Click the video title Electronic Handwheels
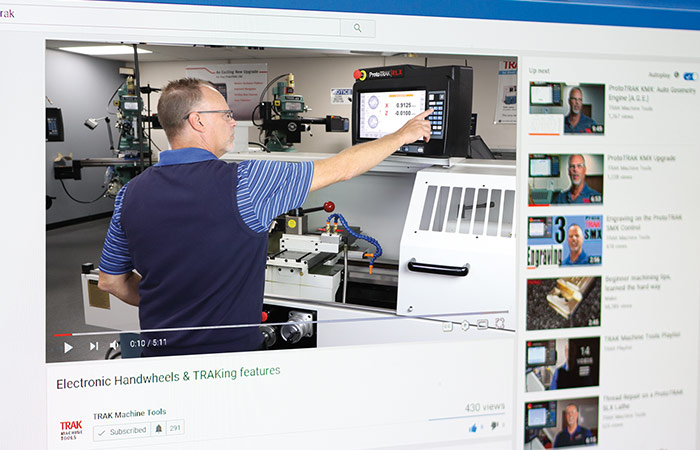Image resolution: width=700 pixels, height=450 pixels. pos(168,378)
